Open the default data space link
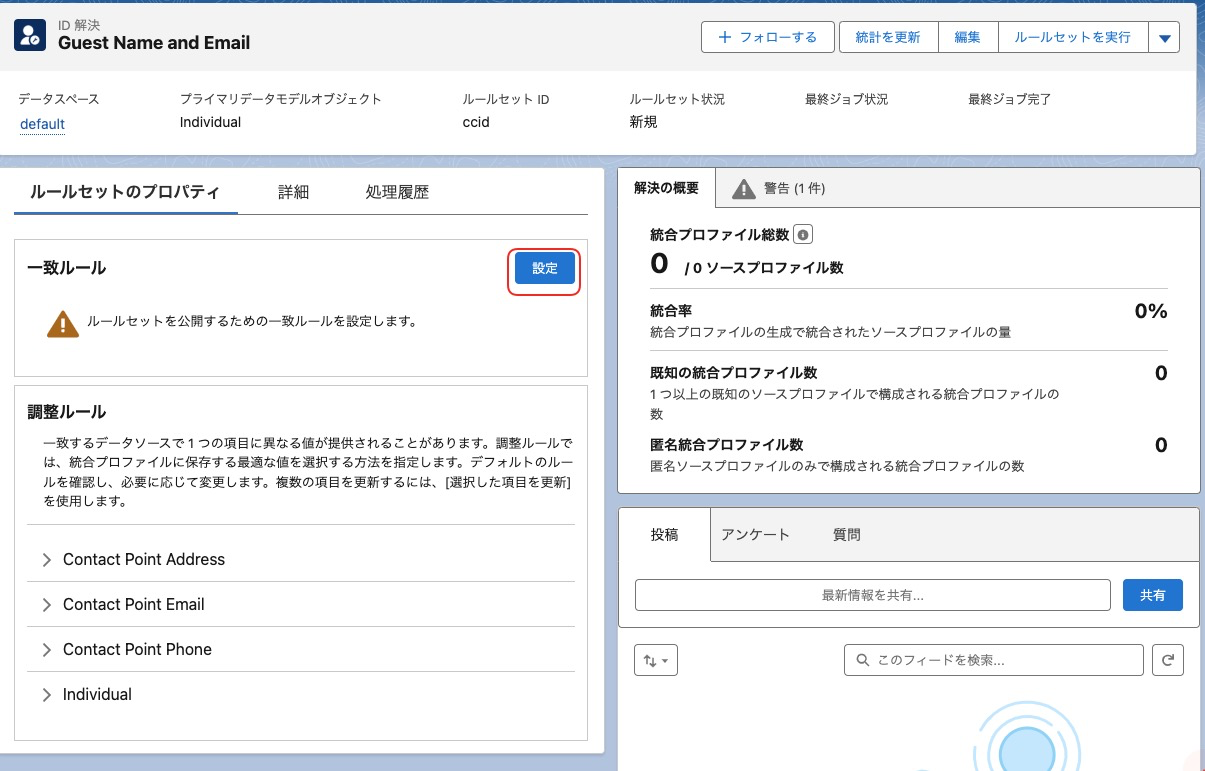This screenshot has width=1205, height=771. tap(42, 124)
